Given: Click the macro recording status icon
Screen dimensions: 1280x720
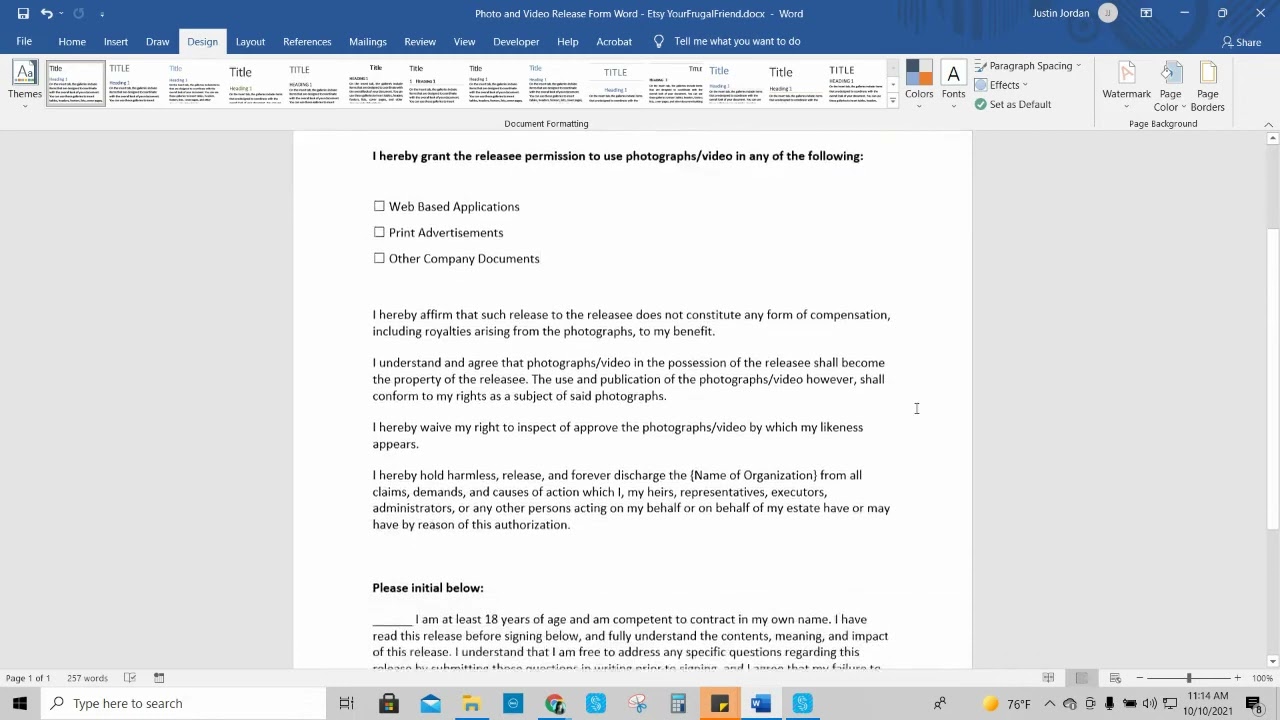Looking at the screenshot, I should point(159,678).
